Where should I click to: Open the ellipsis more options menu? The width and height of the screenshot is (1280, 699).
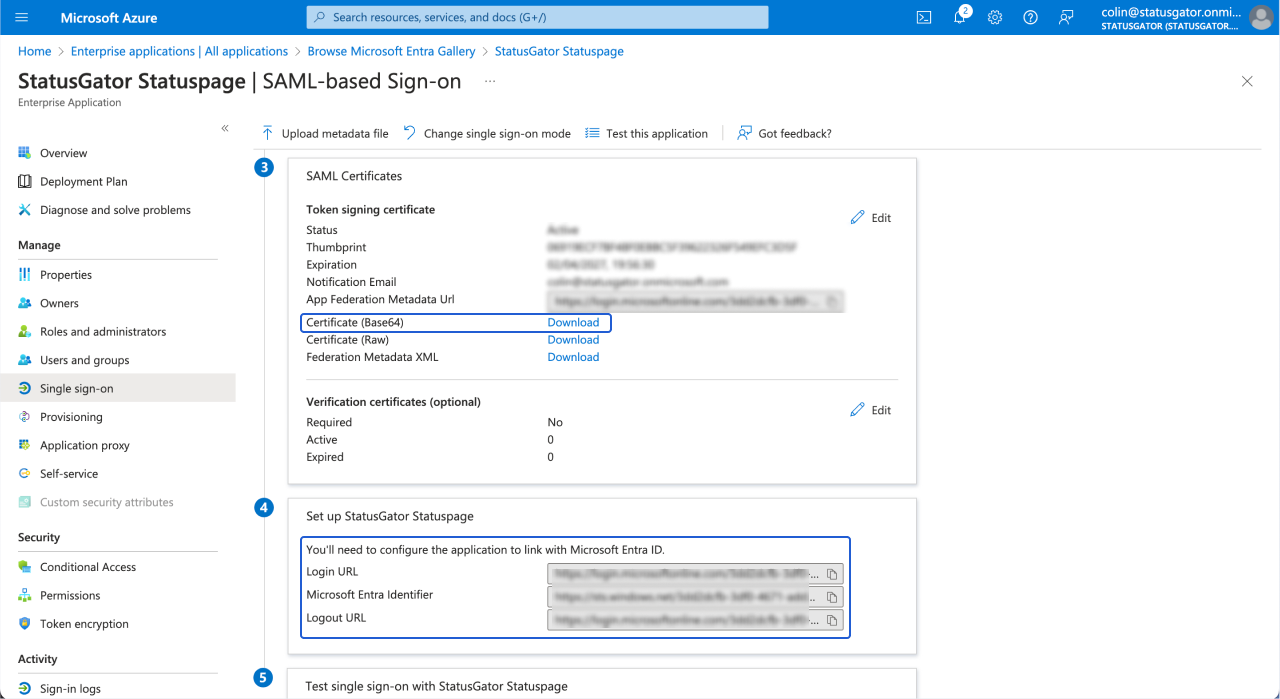pos(490,81)
